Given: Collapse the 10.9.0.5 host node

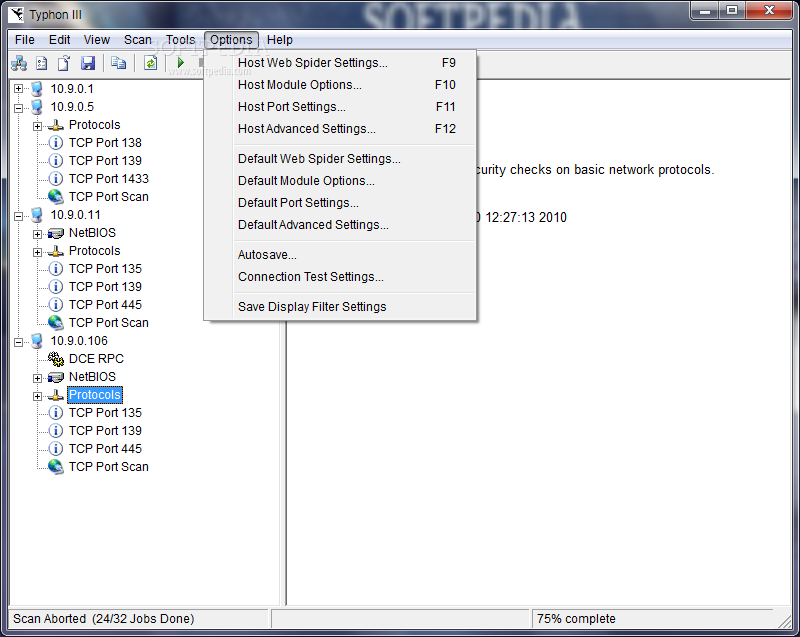Looking at the screenshot, I should pyautogui.click(x=18, y=108).
